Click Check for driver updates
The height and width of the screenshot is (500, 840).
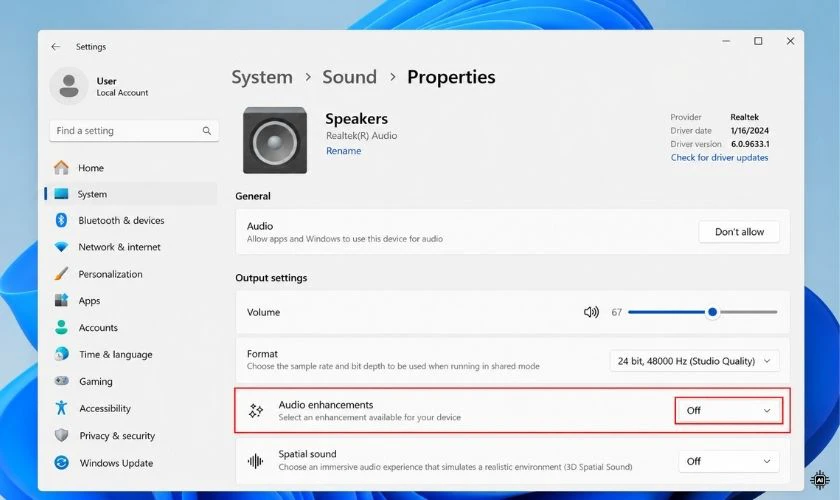(x=719, y=158)
